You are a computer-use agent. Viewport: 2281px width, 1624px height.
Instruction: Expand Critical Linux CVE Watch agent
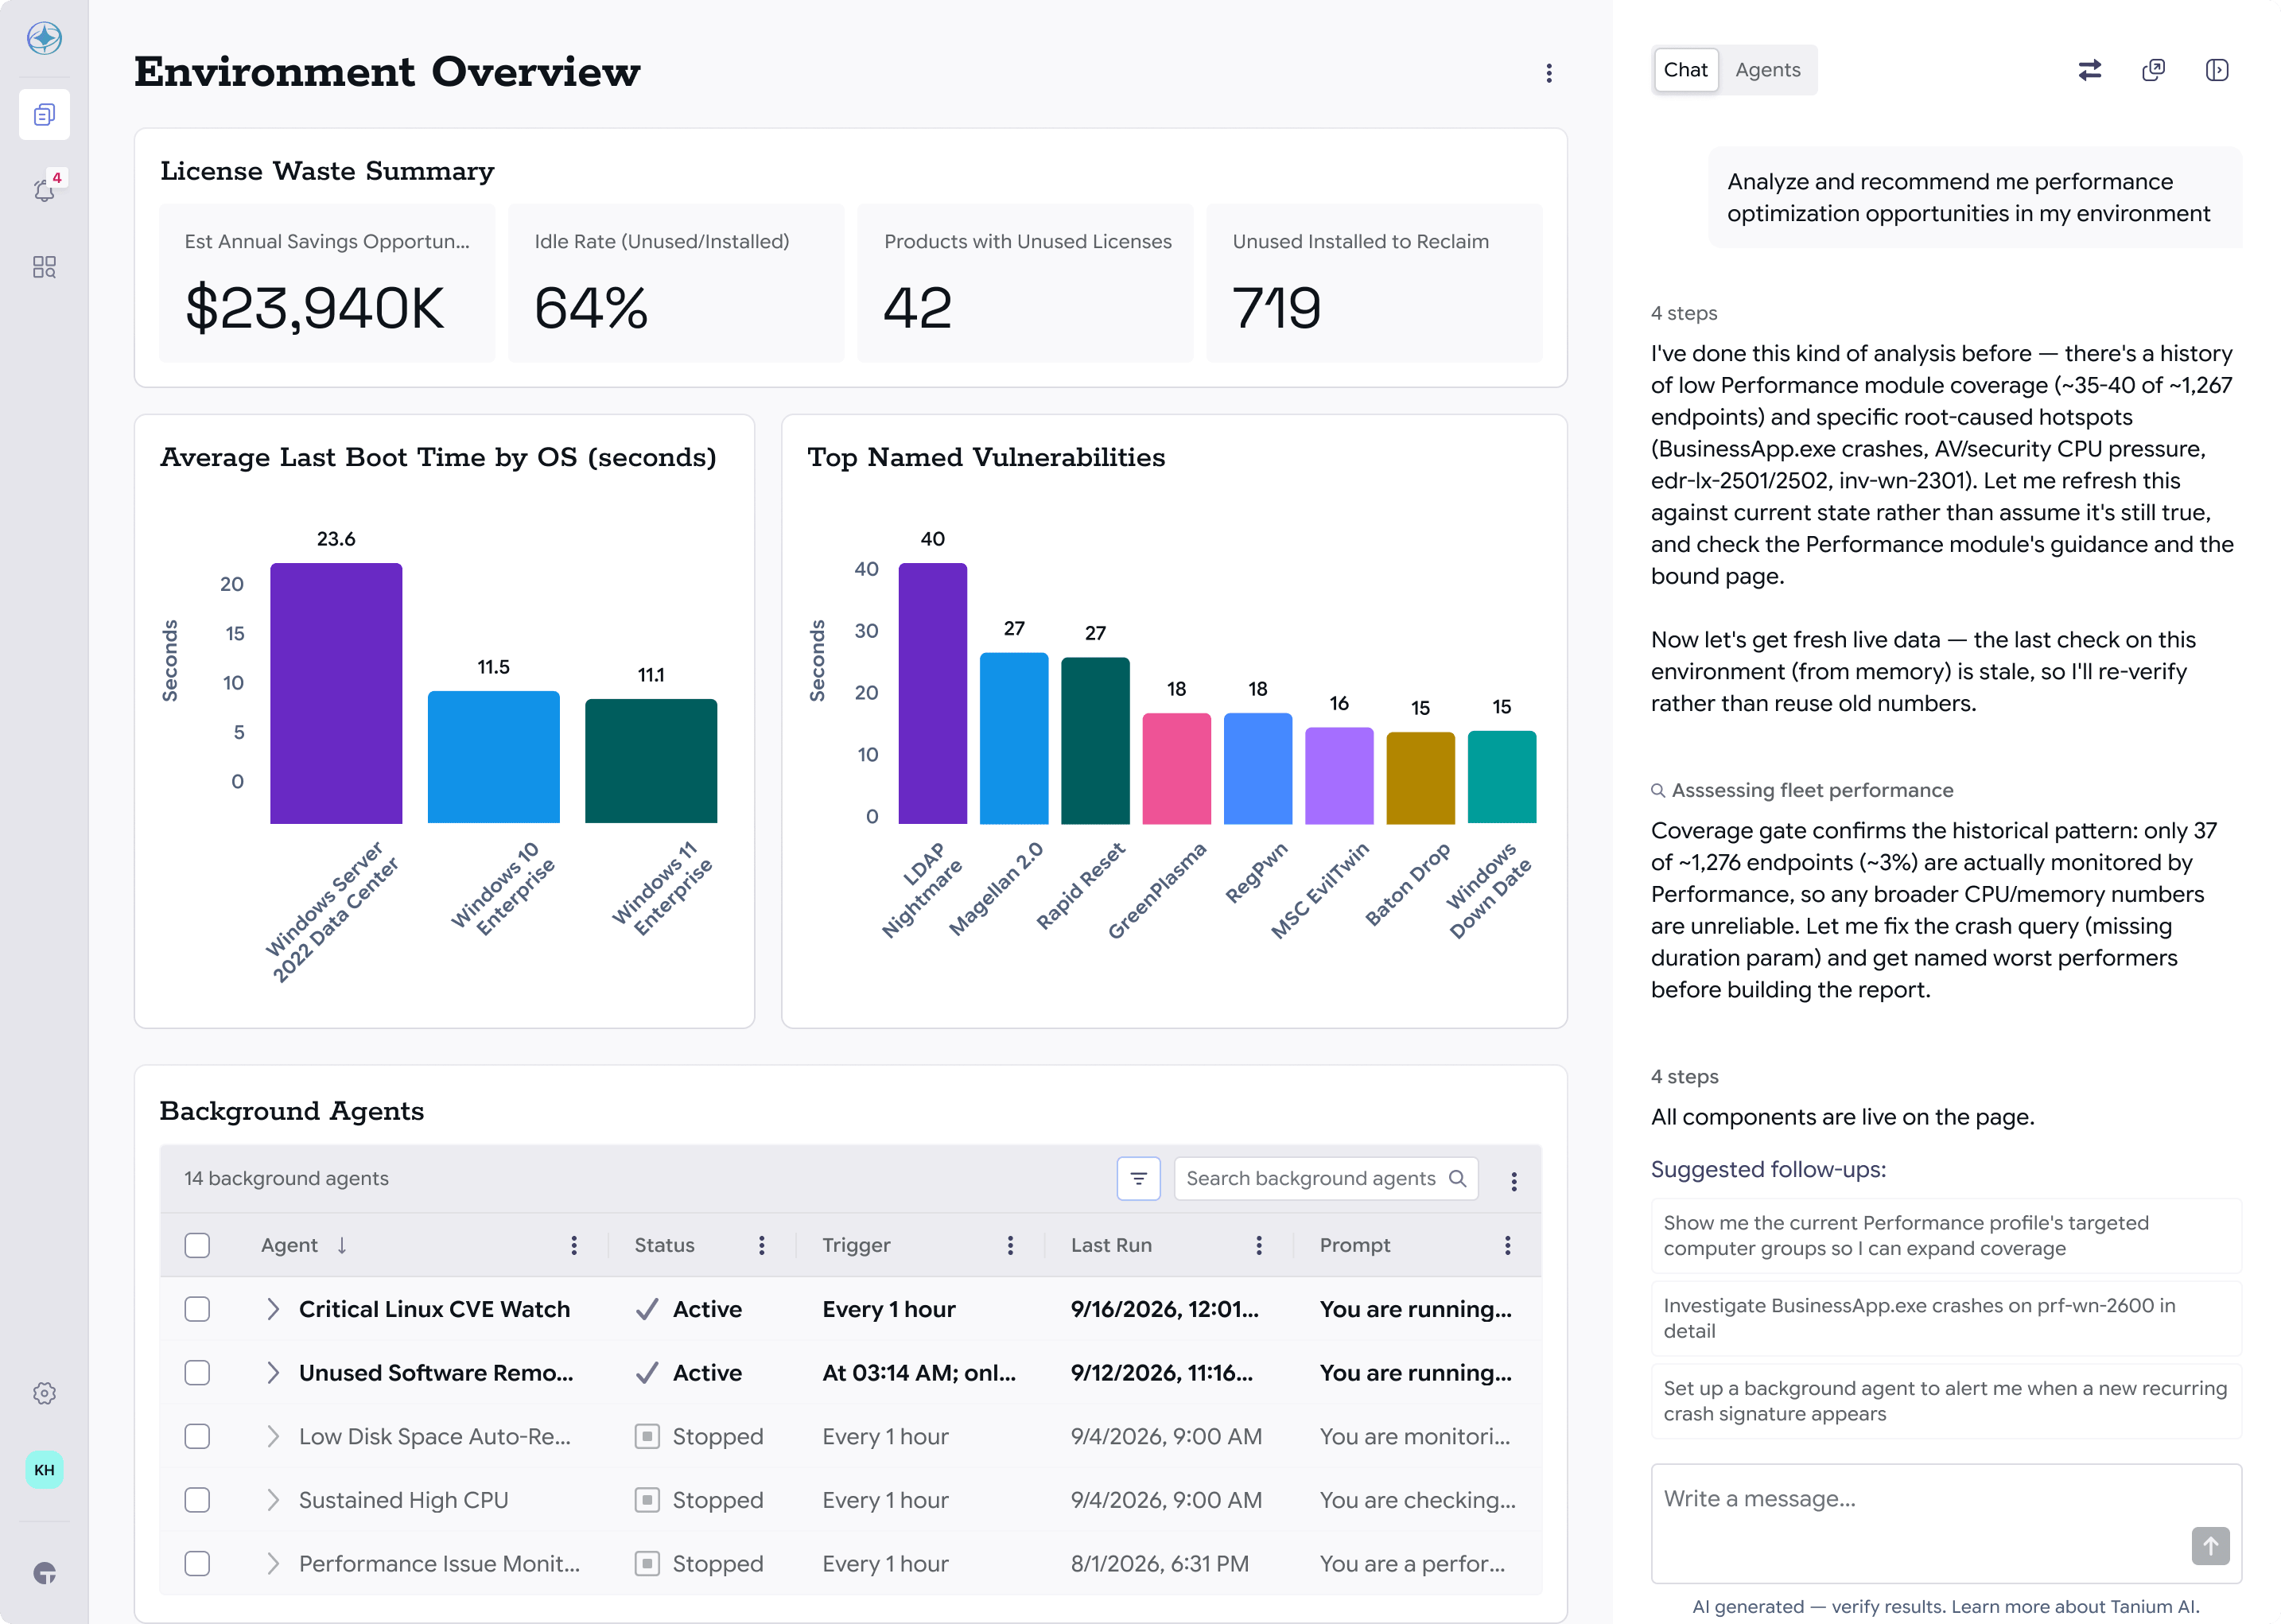[273, 1309]
